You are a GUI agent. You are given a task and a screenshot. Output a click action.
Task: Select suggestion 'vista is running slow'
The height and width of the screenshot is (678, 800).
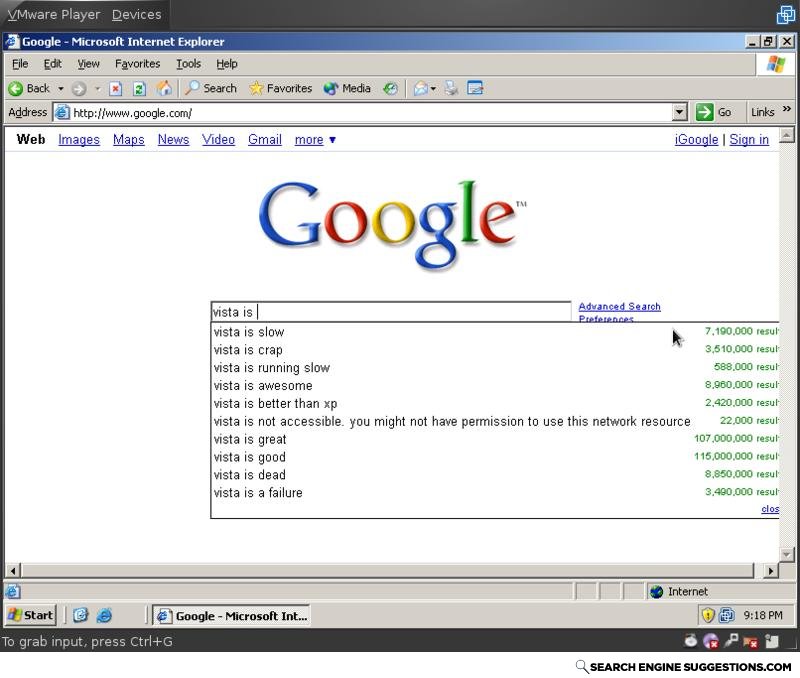coord(495,368)
